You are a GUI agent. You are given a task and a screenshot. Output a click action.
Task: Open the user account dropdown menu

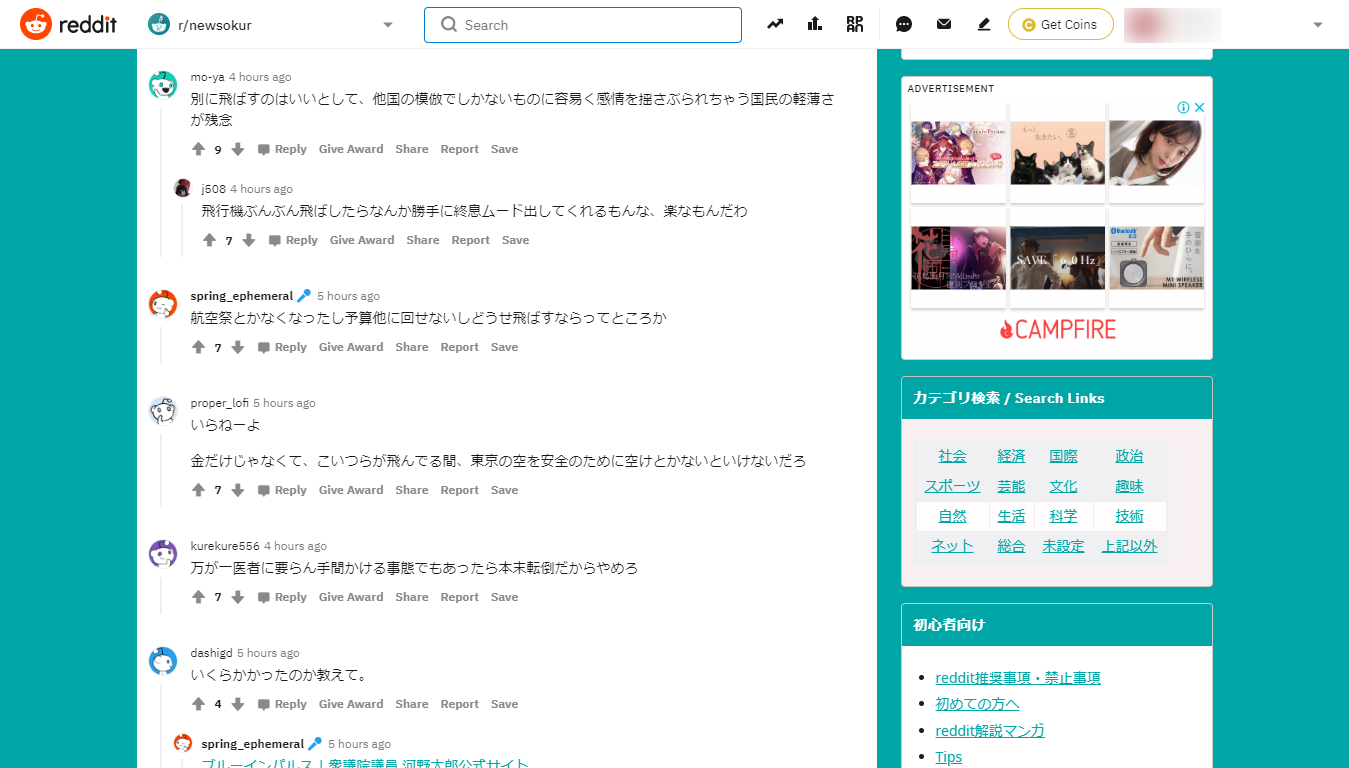coord(1318,25)
